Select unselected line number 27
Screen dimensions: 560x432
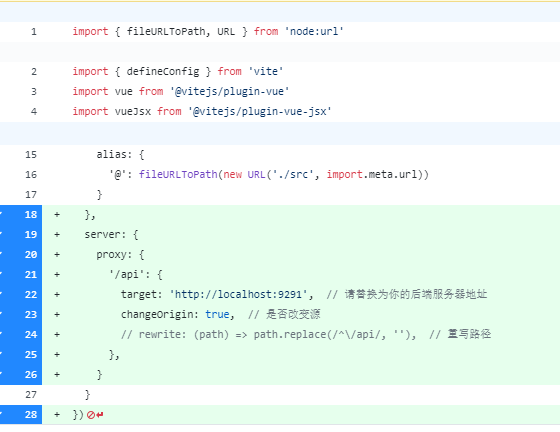click(x=31, y=395)
